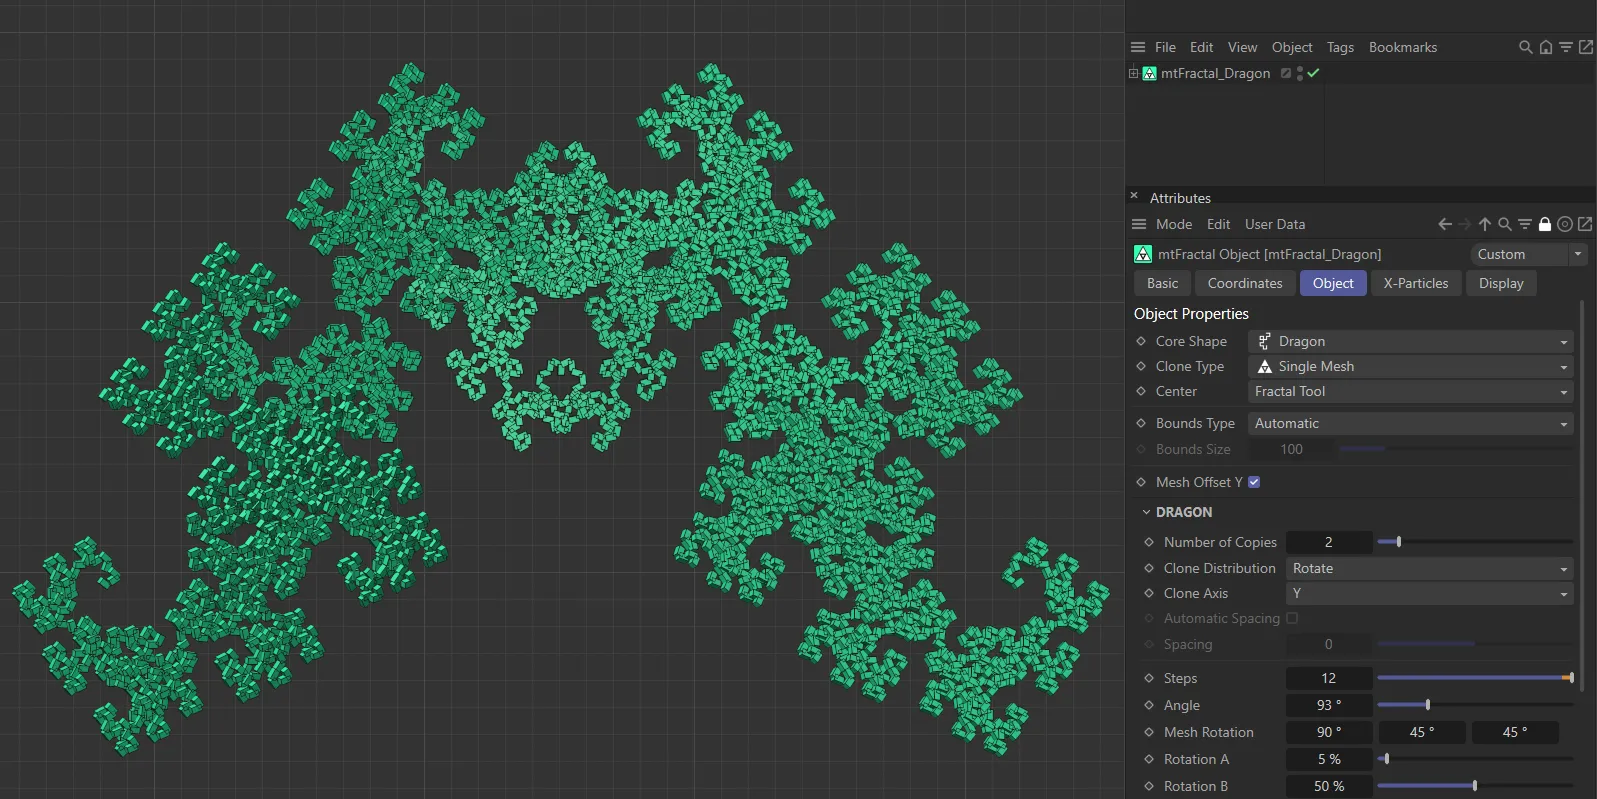Viewport: 1597px width, 799px height.
Task: Switch to the Basic tab
Action: click(1163, 283)
